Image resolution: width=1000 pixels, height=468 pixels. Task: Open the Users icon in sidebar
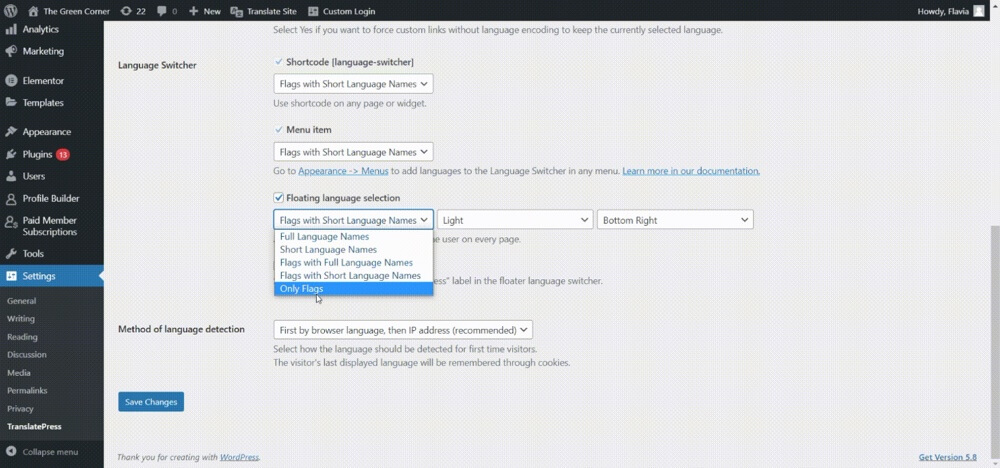click(10, 177)
